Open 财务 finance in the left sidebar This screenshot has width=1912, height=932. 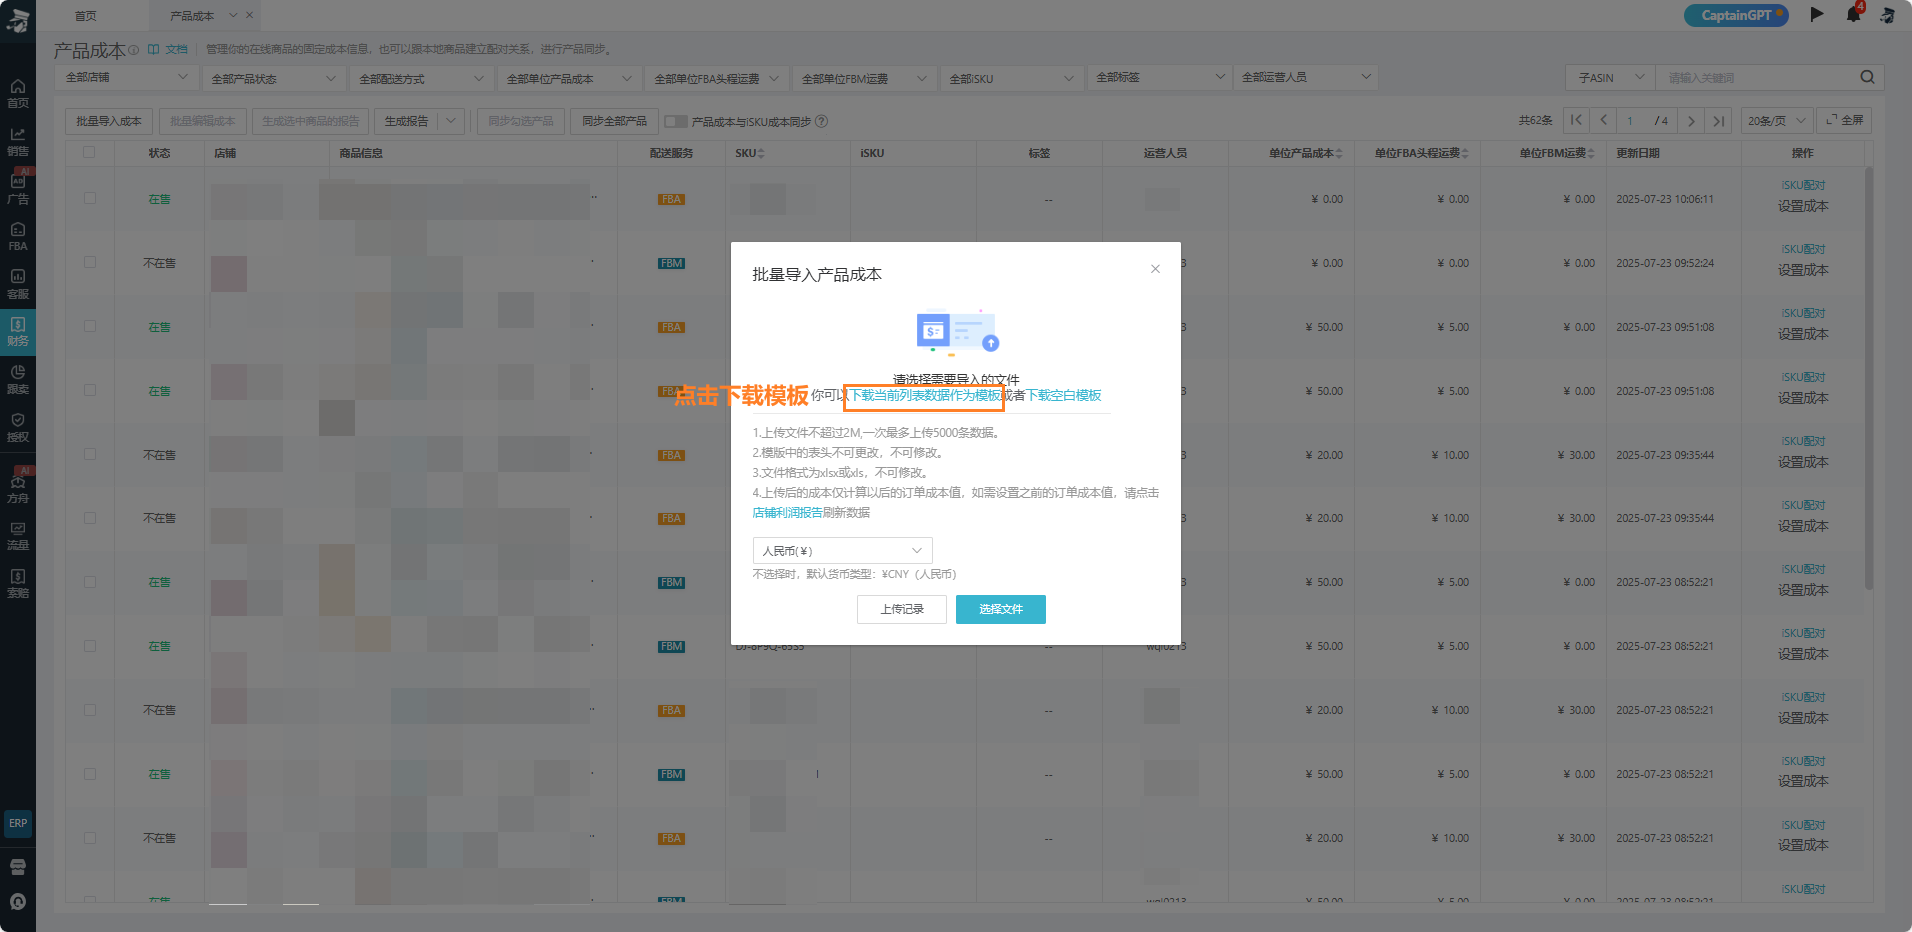(x=18, y=332)
